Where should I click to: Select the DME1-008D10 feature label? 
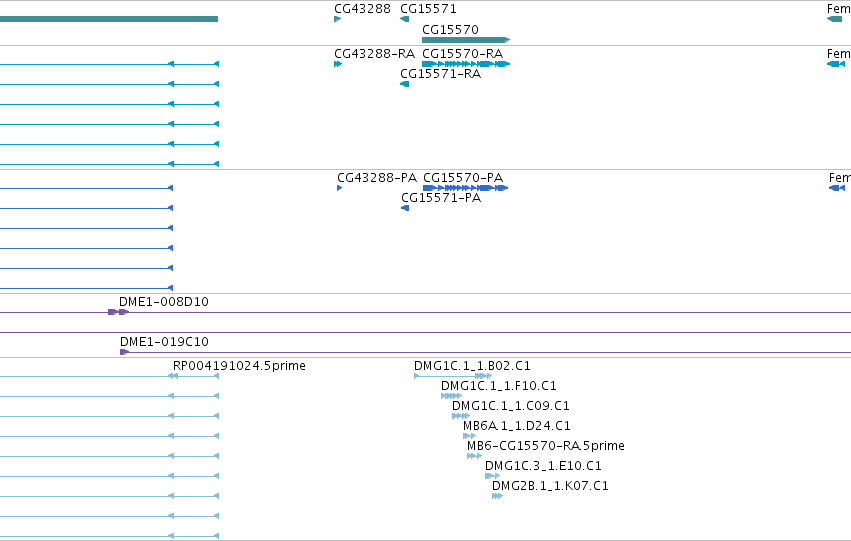pos(164,302)
